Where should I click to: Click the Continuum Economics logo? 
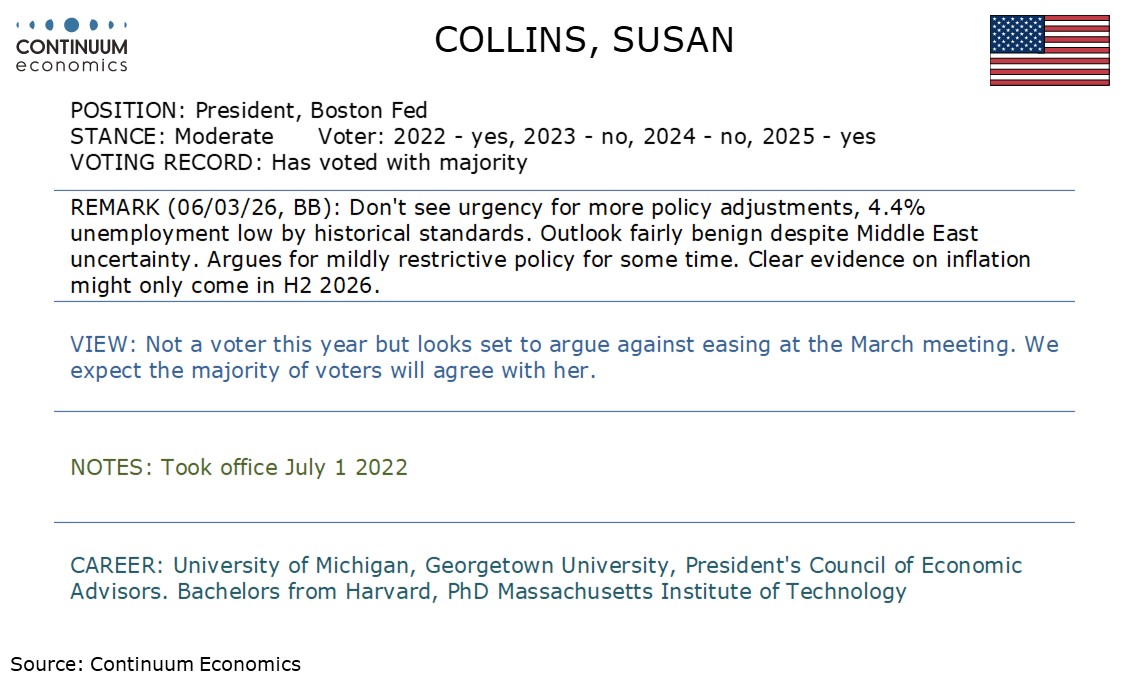pos(72,45)
